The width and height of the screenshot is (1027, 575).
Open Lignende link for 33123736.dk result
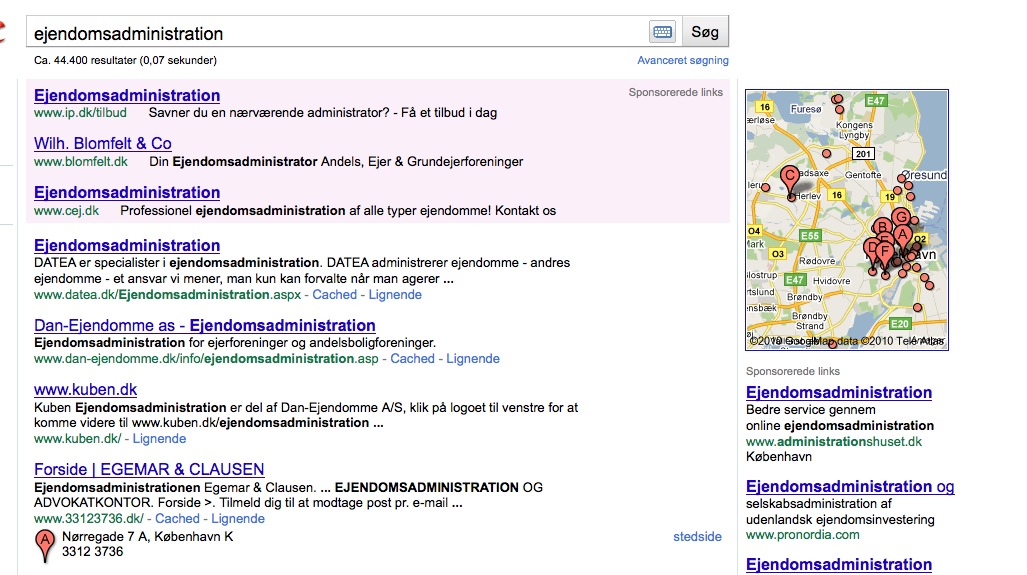[238, 519]
